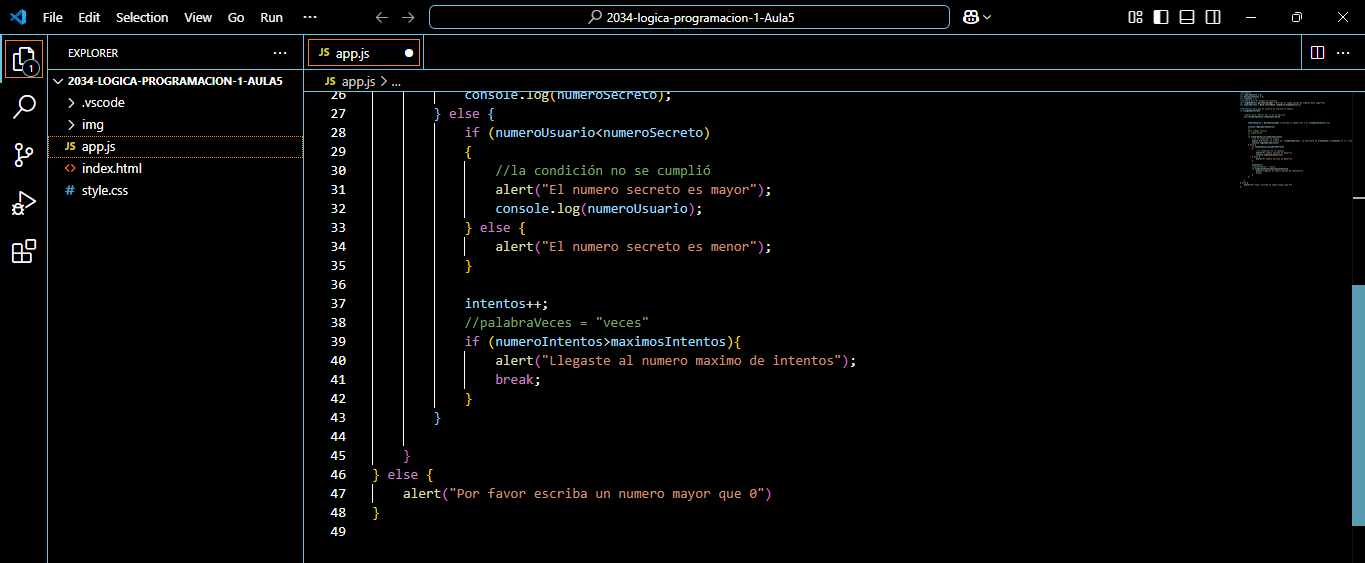The height and width of the screenshot is (563, 1365).
Task: Open the overflow menu ellipsis after Run
Action: tap(309, 17)
